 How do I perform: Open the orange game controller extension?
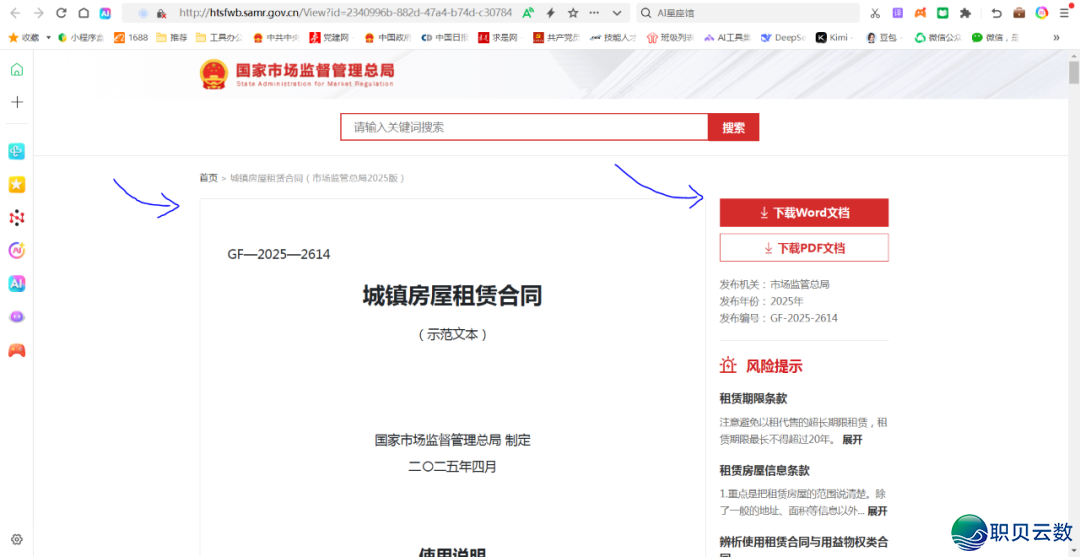[x=920, y=12]
